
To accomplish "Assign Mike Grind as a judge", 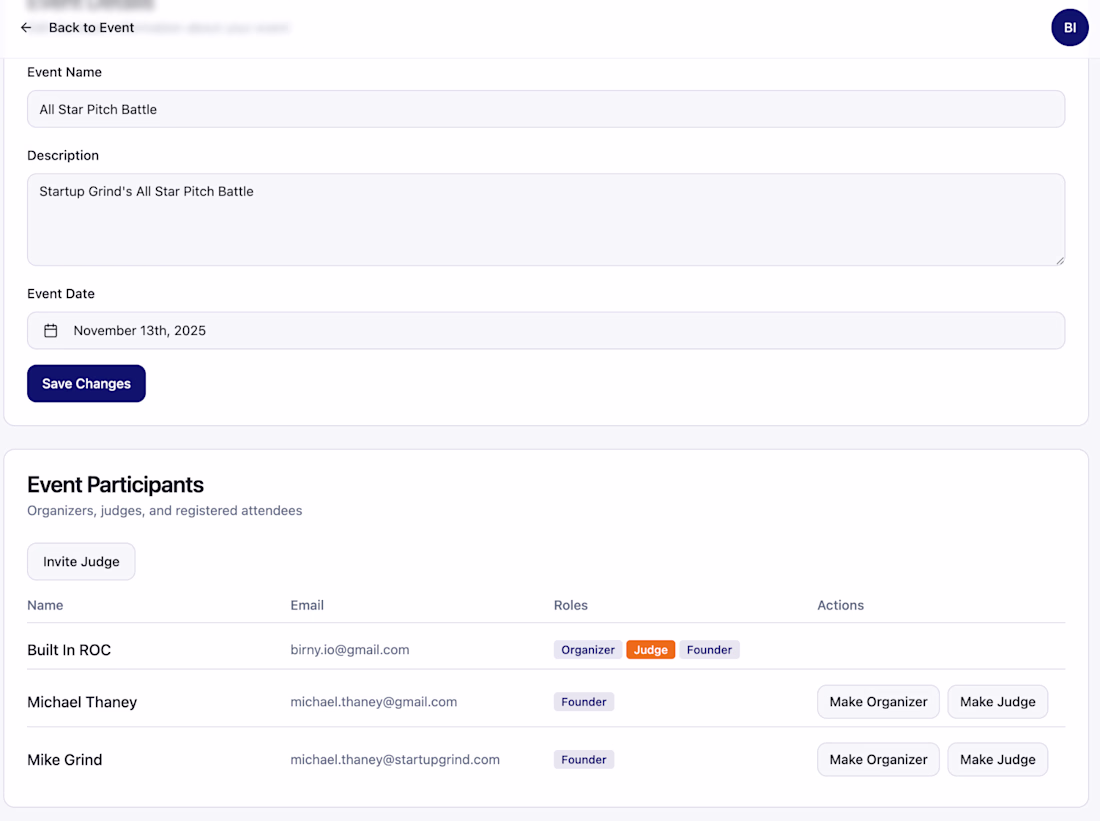I will click(997, 760).
